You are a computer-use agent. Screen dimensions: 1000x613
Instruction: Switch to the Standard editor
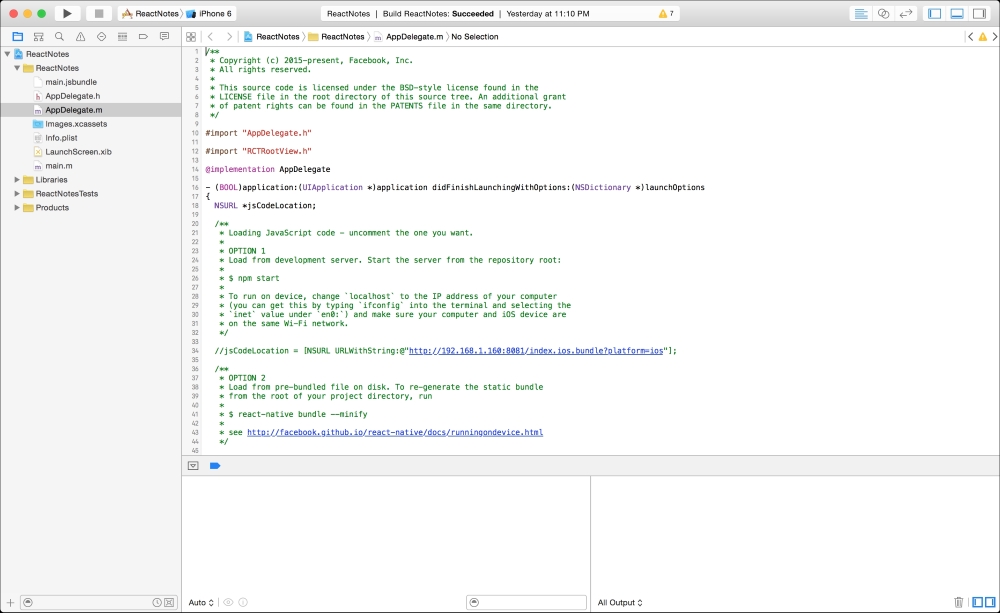coord(861,13)
